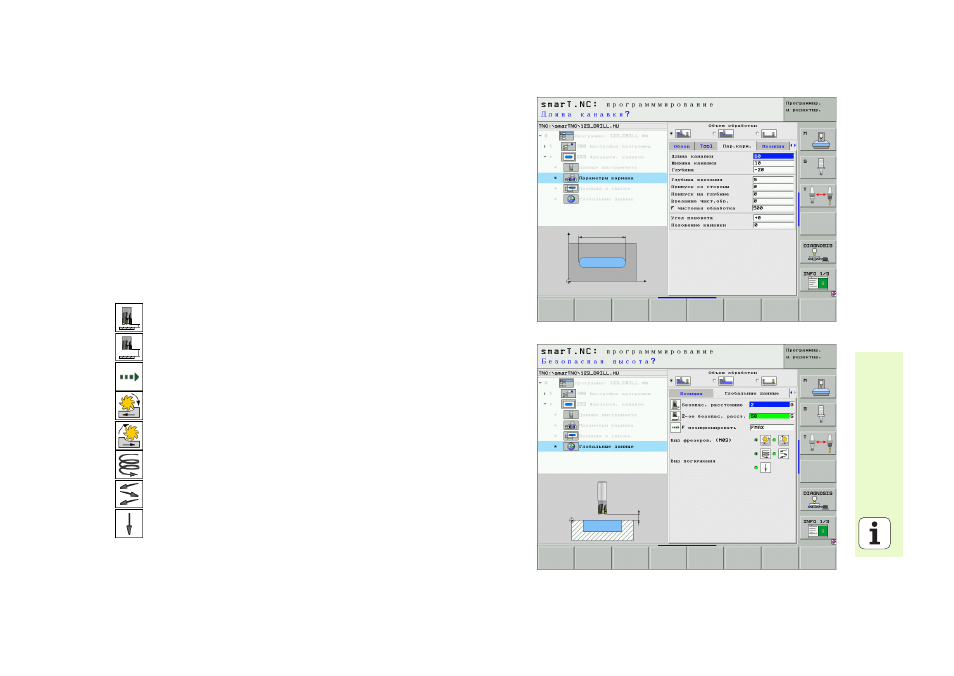Screen dimensions: 954x676
Task: Click the 2nd safety distance icon in lower form
Action: (675, 416)
